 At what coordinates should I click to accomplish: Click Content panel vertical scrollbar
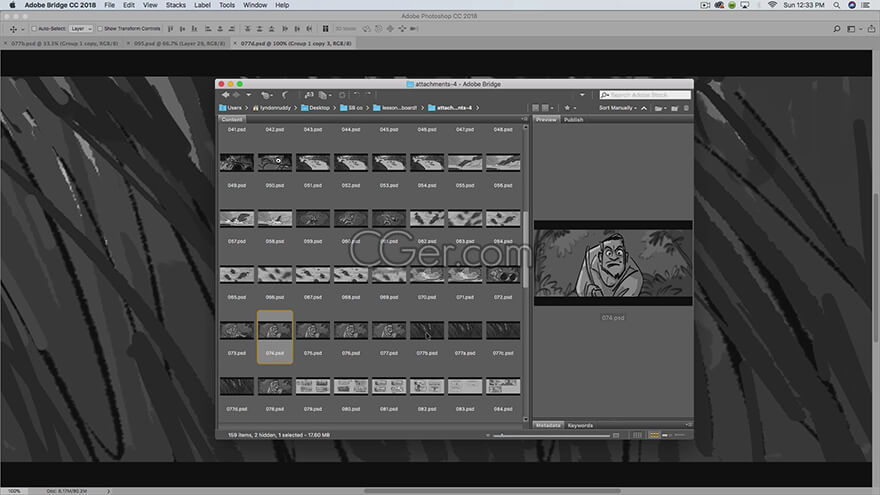point(525,250)
